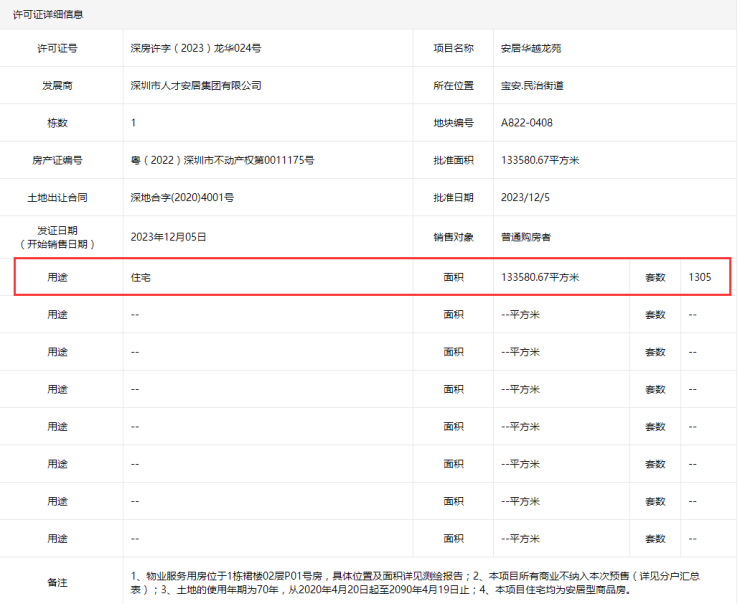Click the location value 宝安.民治街道
Screen dimensions: 740x604
(532, 86)
